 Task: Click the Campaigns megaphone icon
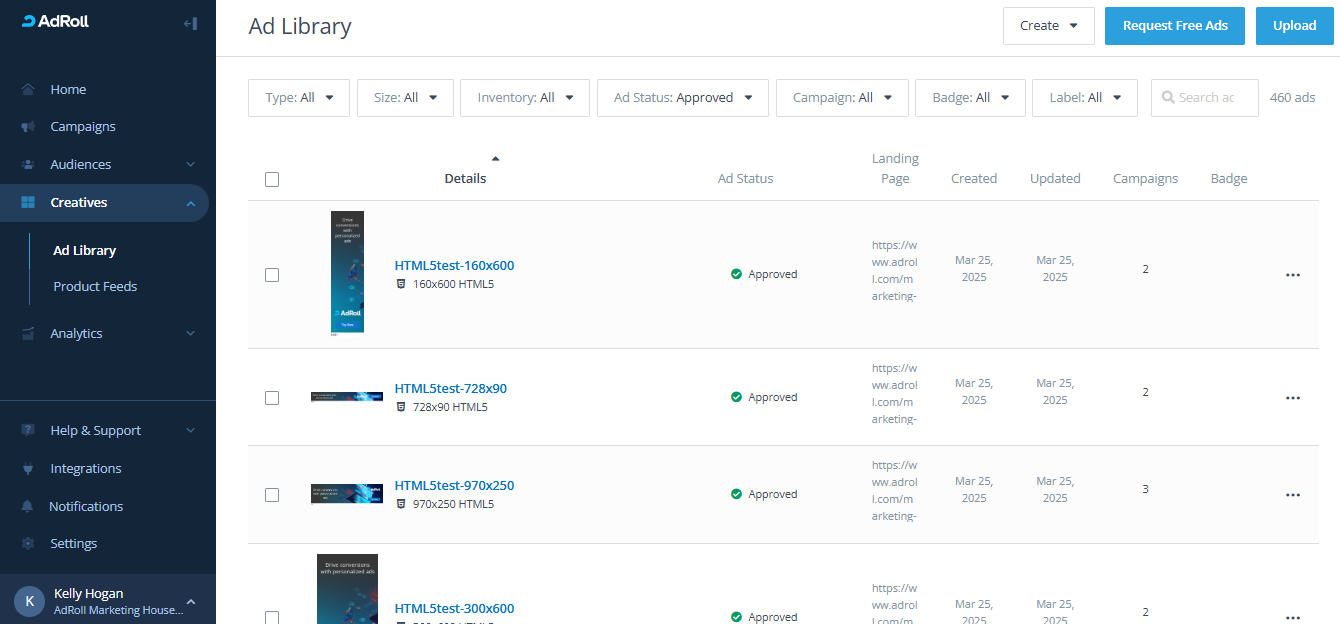[28, 127]
